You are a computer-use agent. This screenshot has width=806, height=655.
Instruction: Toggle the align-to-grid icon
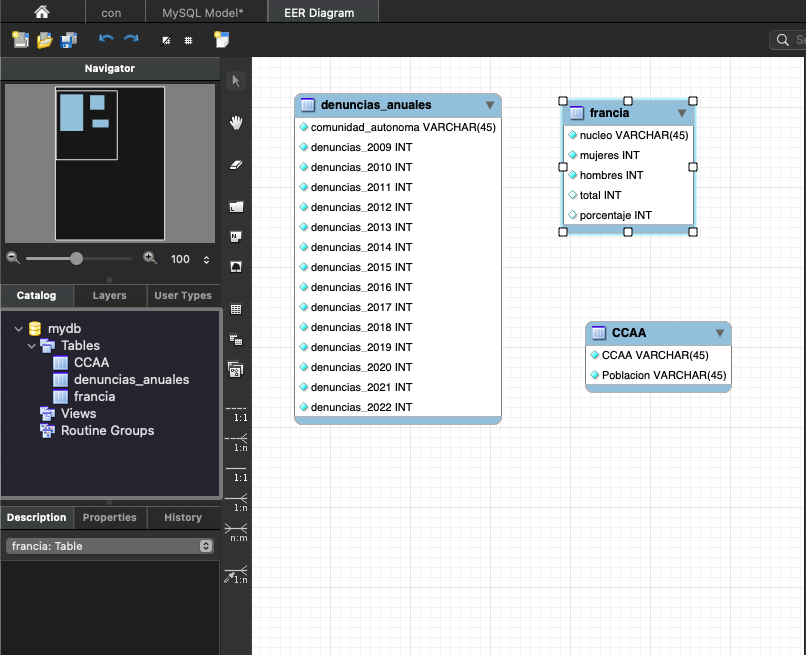[x=188, y=41]
